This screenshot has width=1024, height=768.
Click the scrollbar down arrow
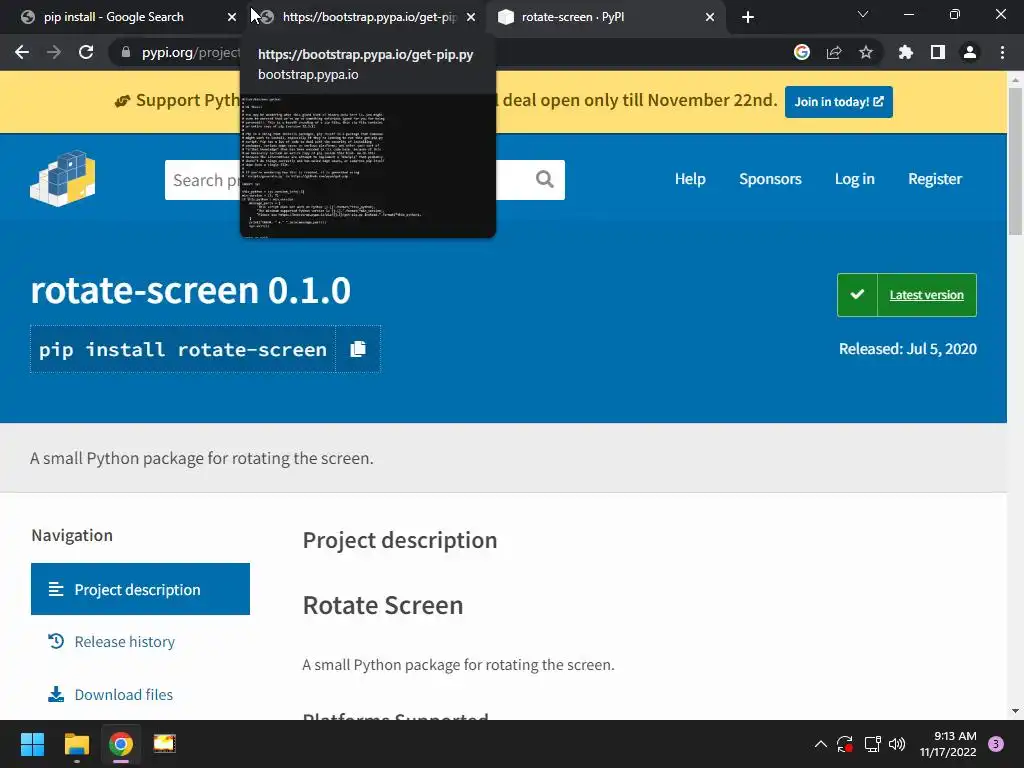1015,711
